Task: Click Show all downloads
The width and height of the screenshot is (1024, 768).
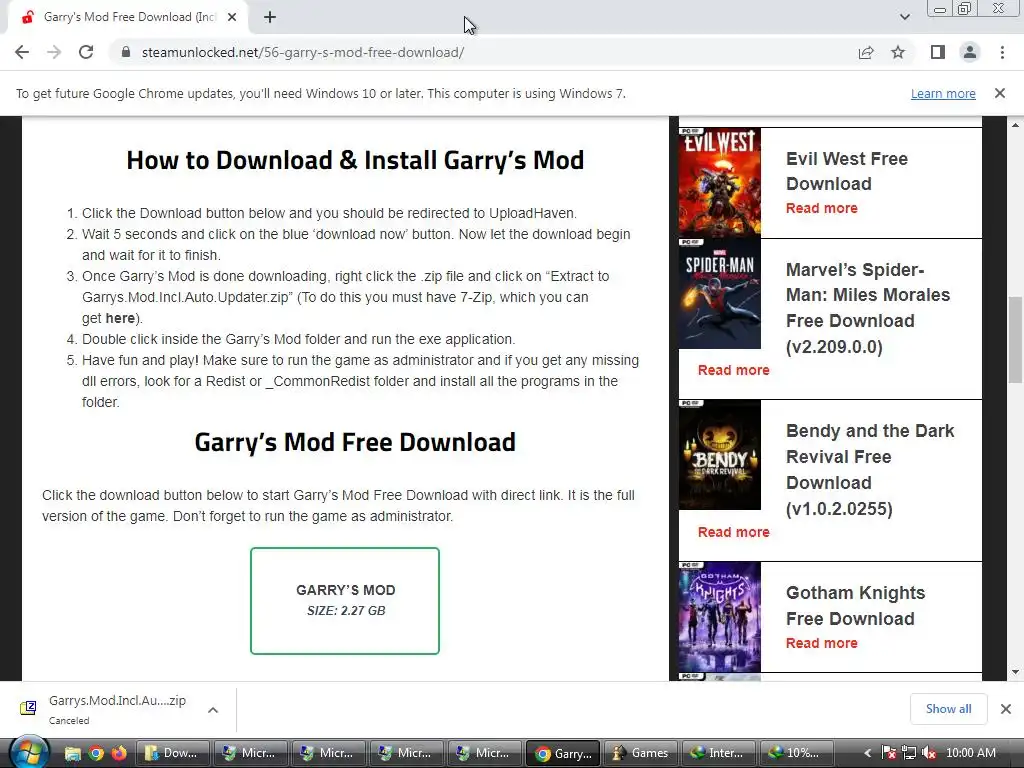Action: point(948,709)
